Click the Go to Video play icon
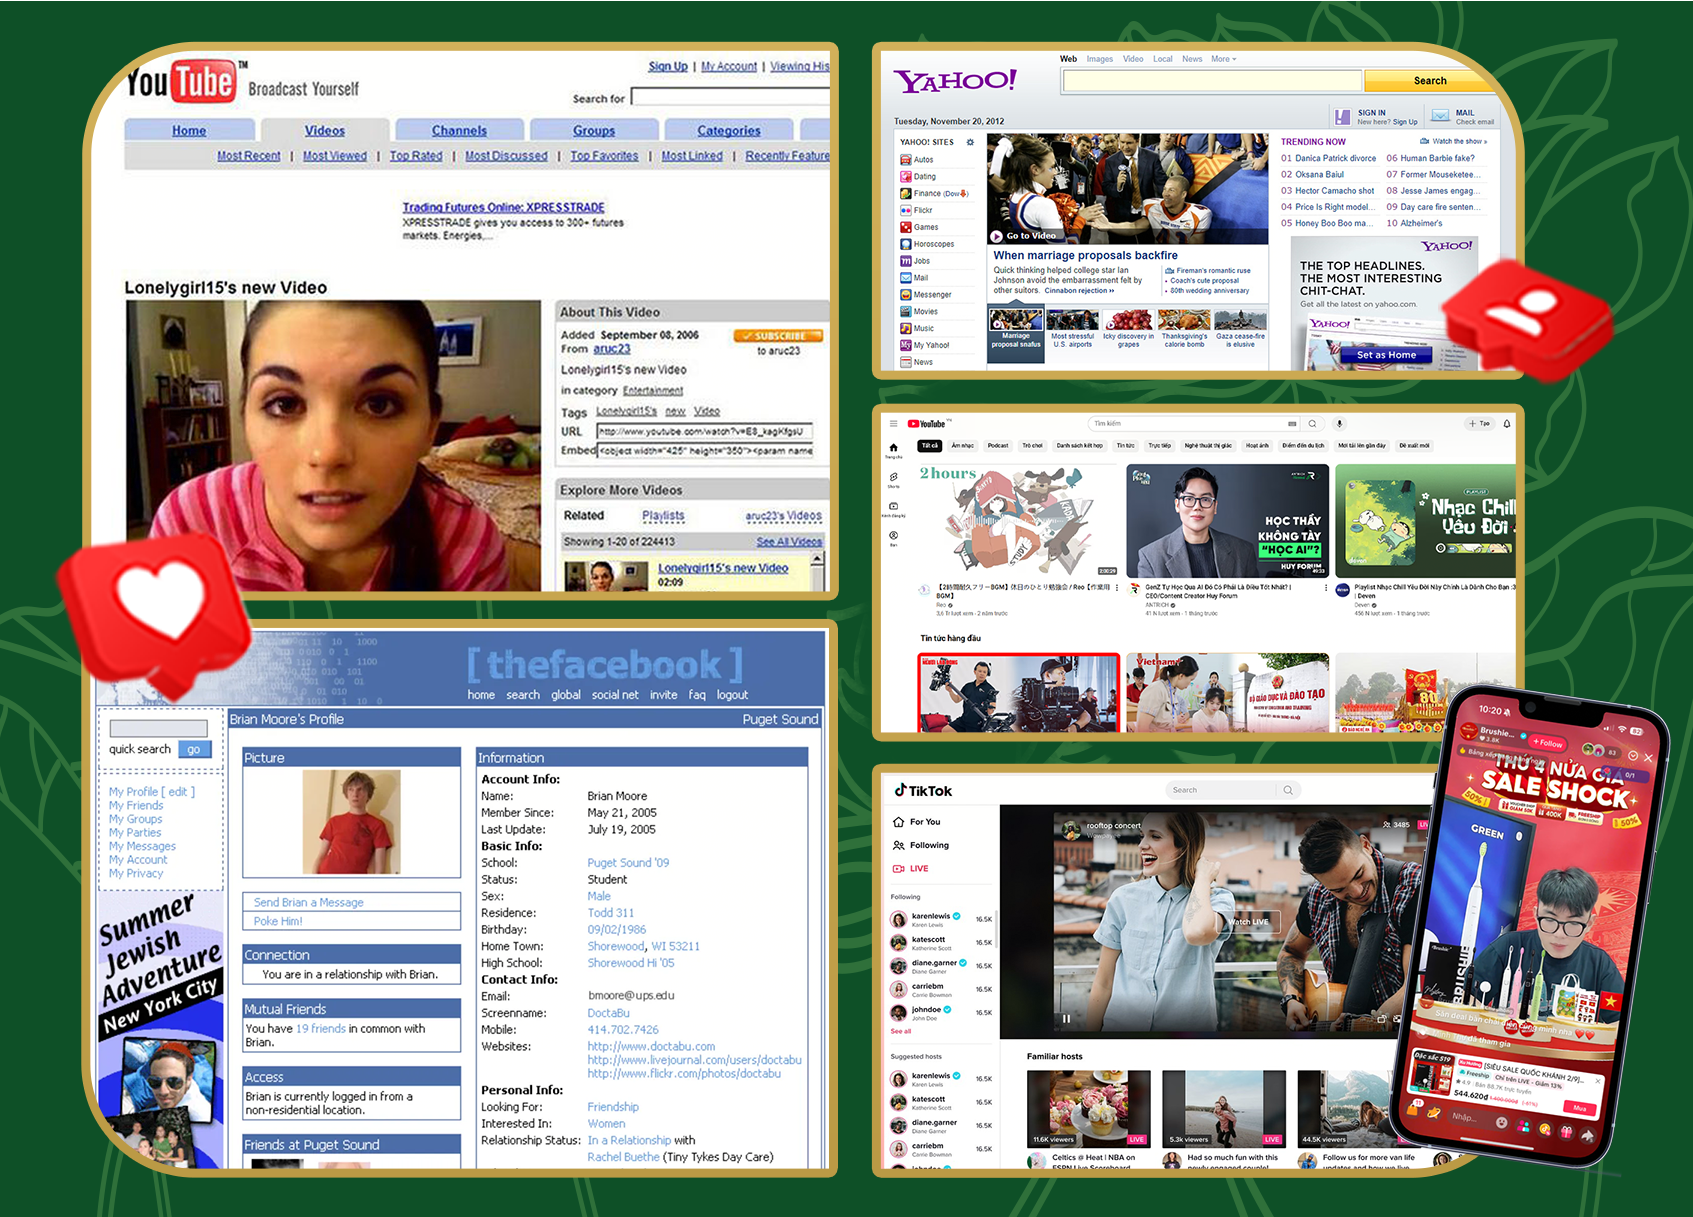 (x=996, y=236)
